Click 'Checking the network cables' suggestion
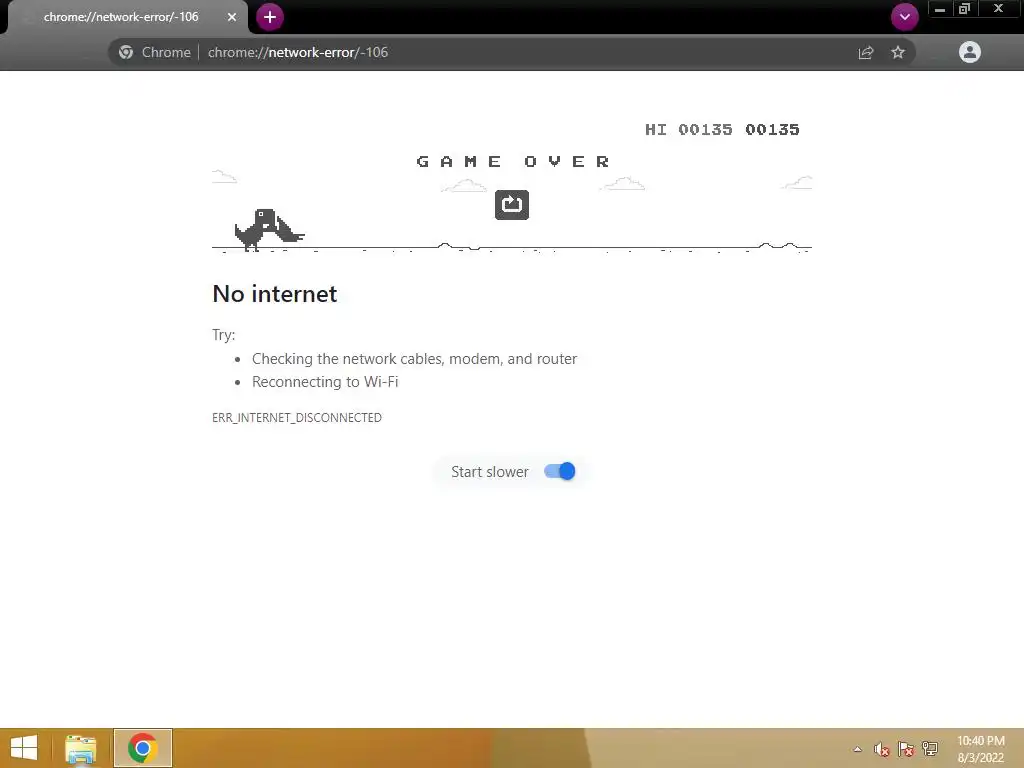Image resolution: width=1024 pixels, height=768 pixels. point(415,359)
